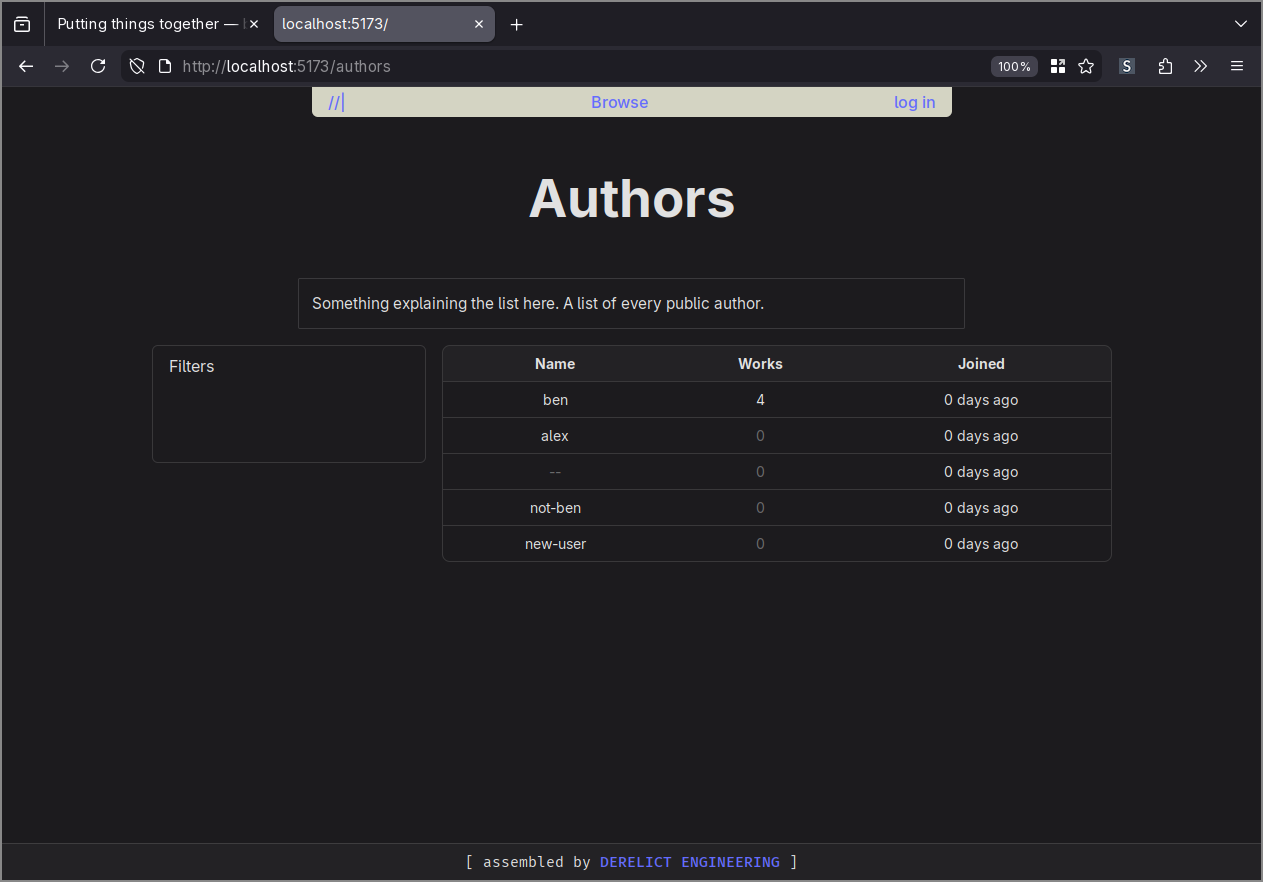
Task: Switch to the Putting things together tab
Action: [x=150, y=24]
